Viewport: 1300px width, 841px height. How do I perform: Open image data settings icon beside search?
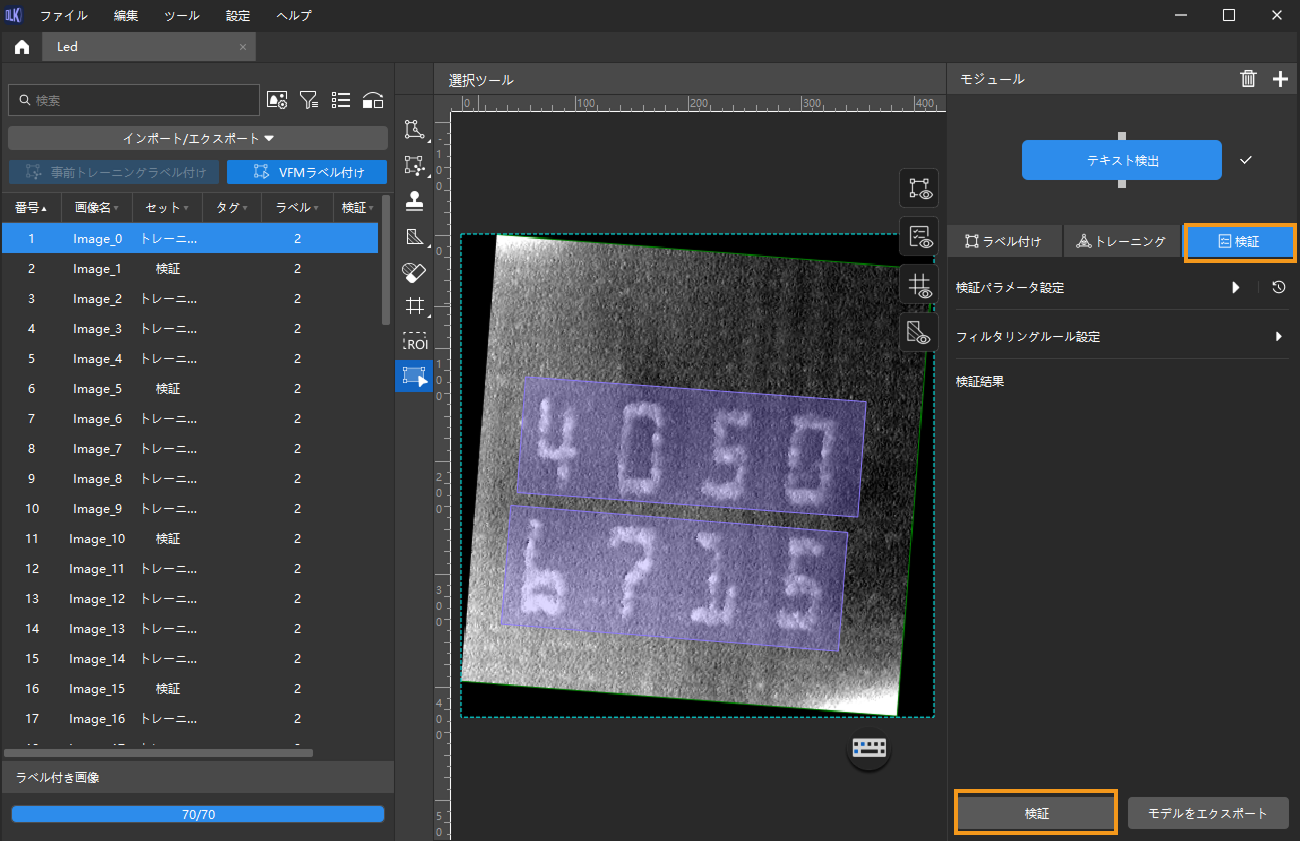pos(278,100)
